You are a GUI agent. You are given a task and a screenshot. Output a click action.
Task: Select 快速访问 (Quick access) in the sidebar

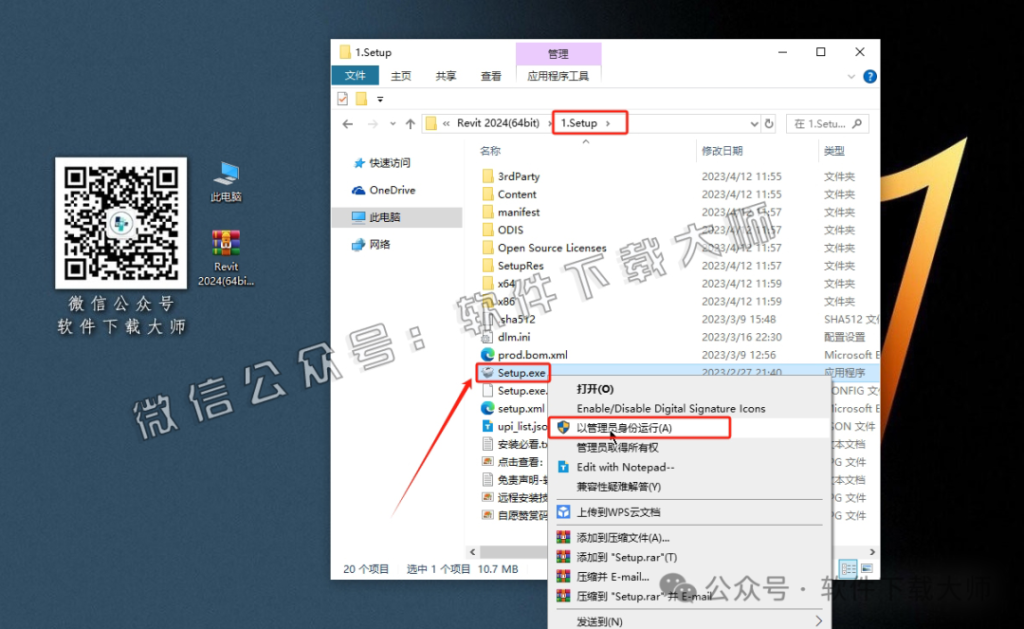(396, 162)
